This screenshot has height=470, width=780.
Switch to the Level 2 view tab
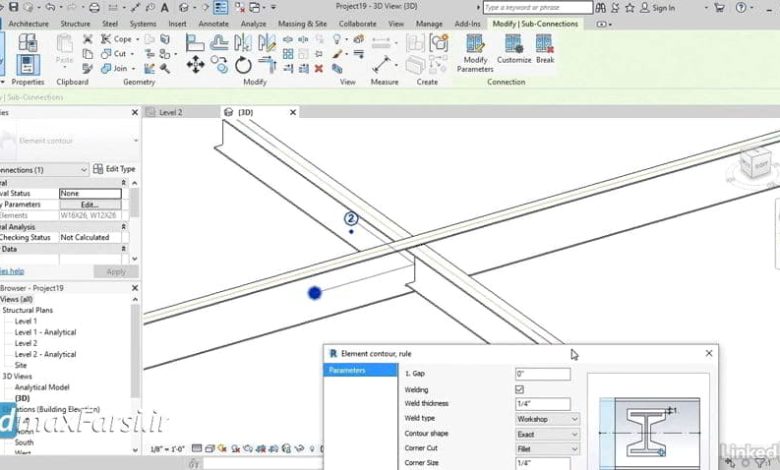[170, 112]
